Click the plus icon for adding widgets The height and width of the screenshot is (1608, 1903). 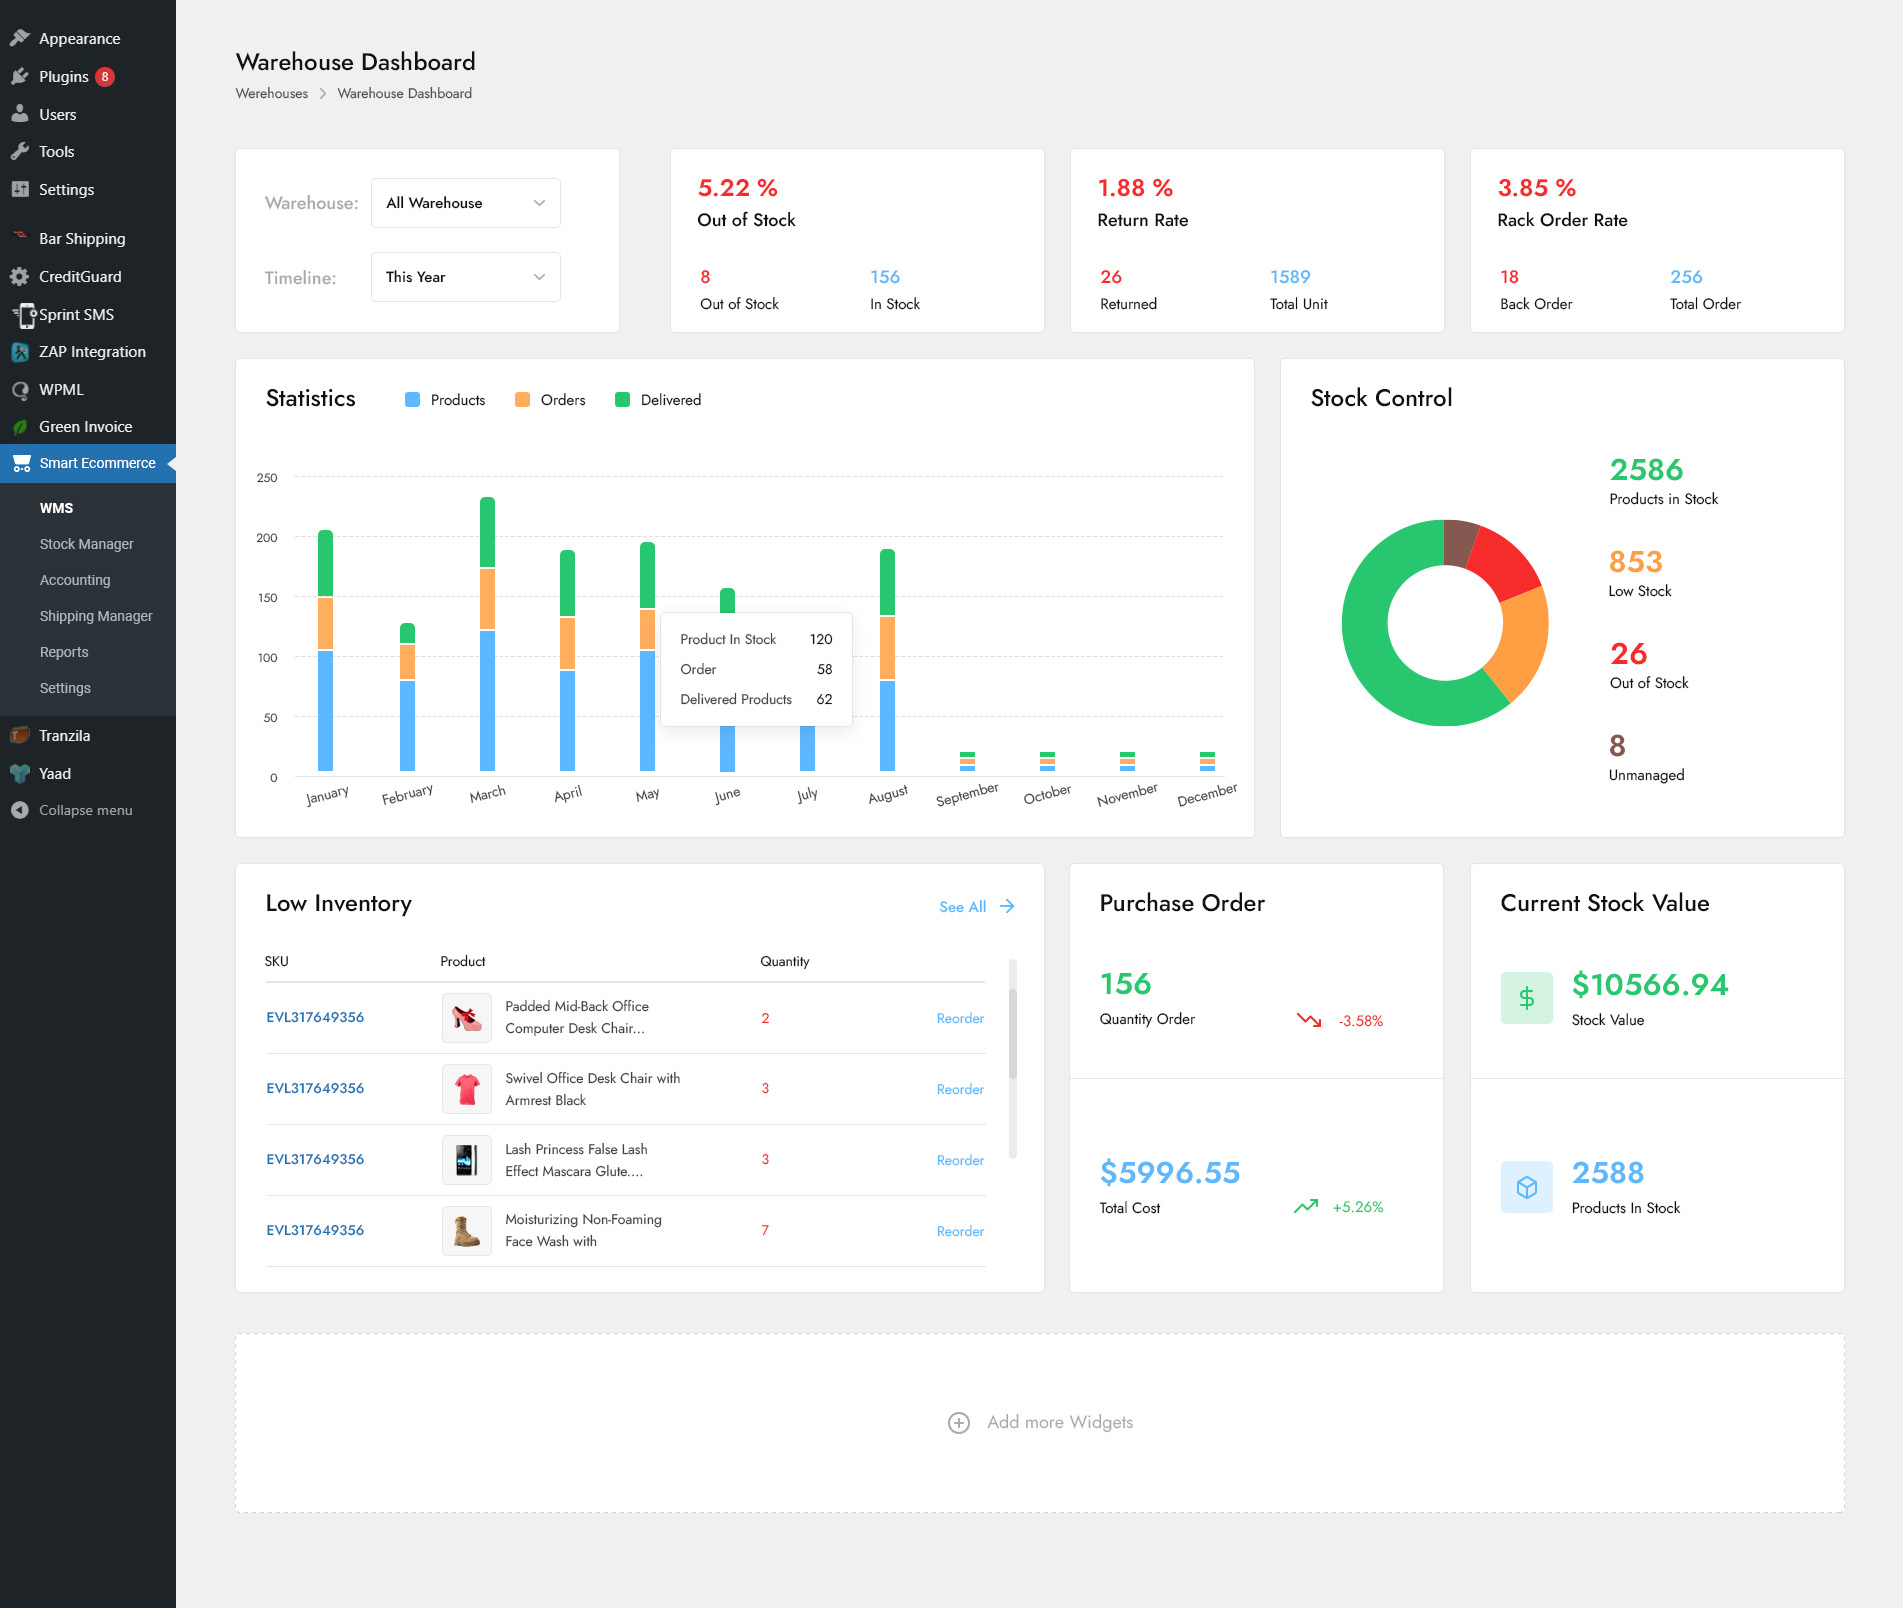[958, 1423]
